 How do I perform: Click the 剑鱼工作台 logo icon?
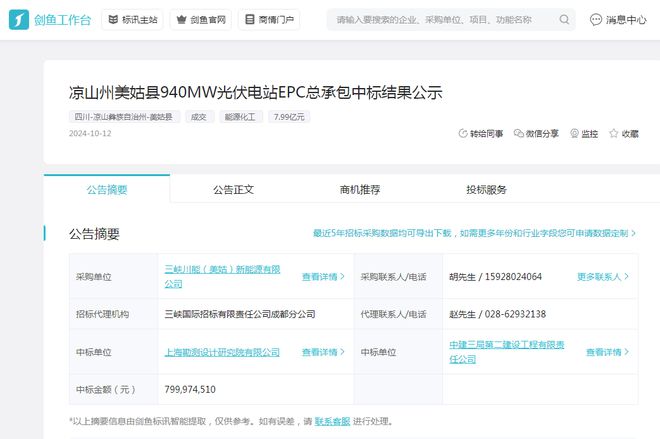(x=19, y=19)
